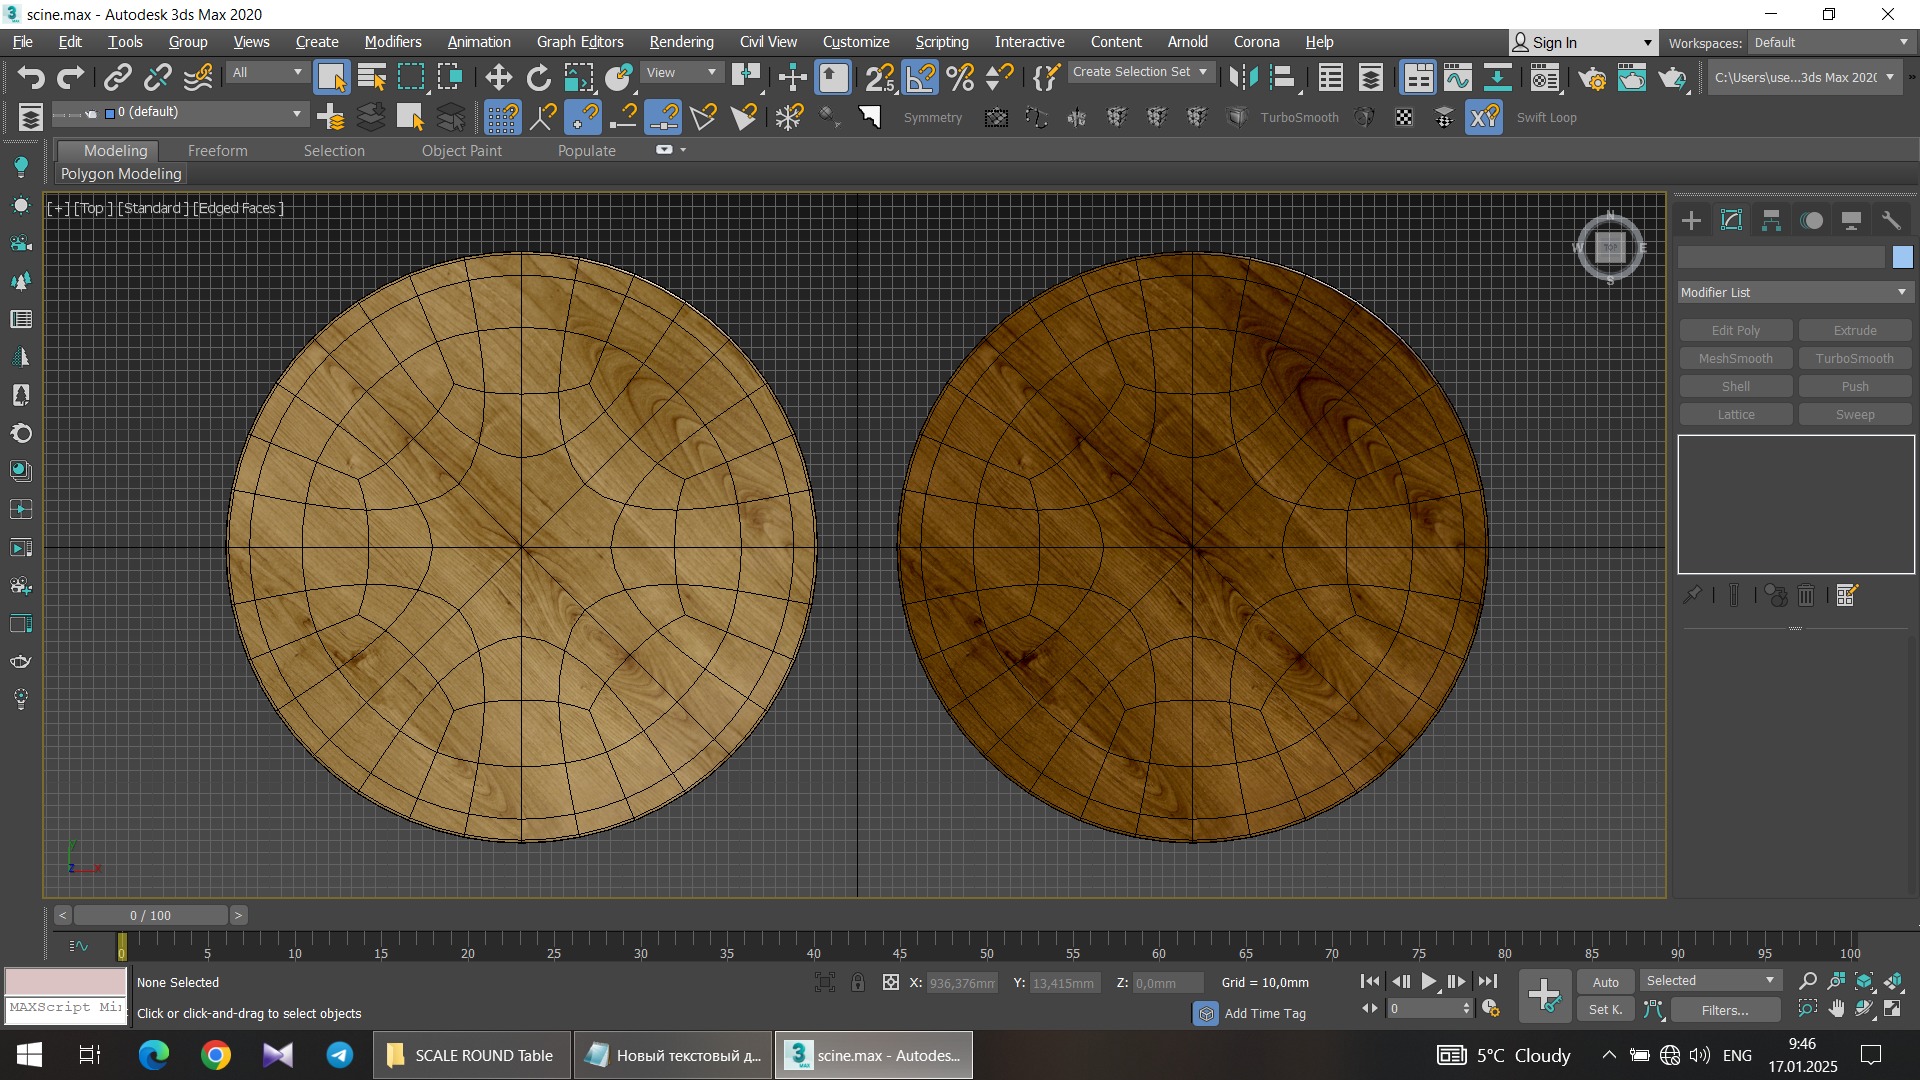Expand the Sign In dropdown
Screen dimensions: 1920x1080
click(1582, 43)
